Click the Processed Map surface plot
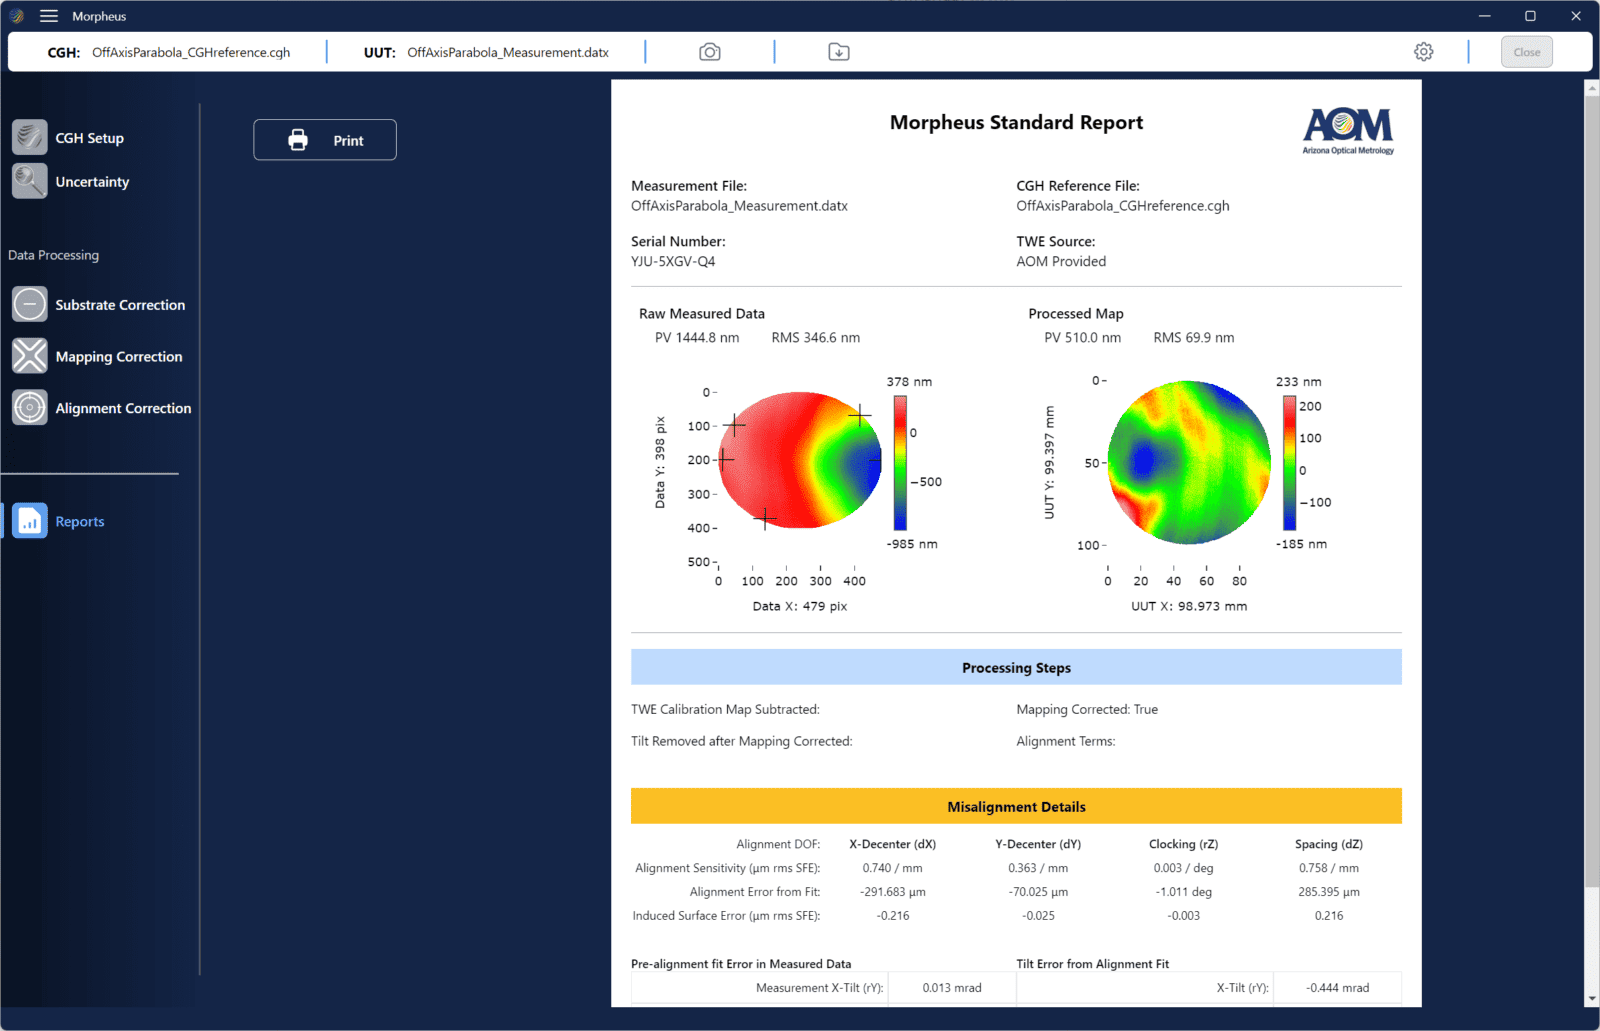 point(1189,462)
